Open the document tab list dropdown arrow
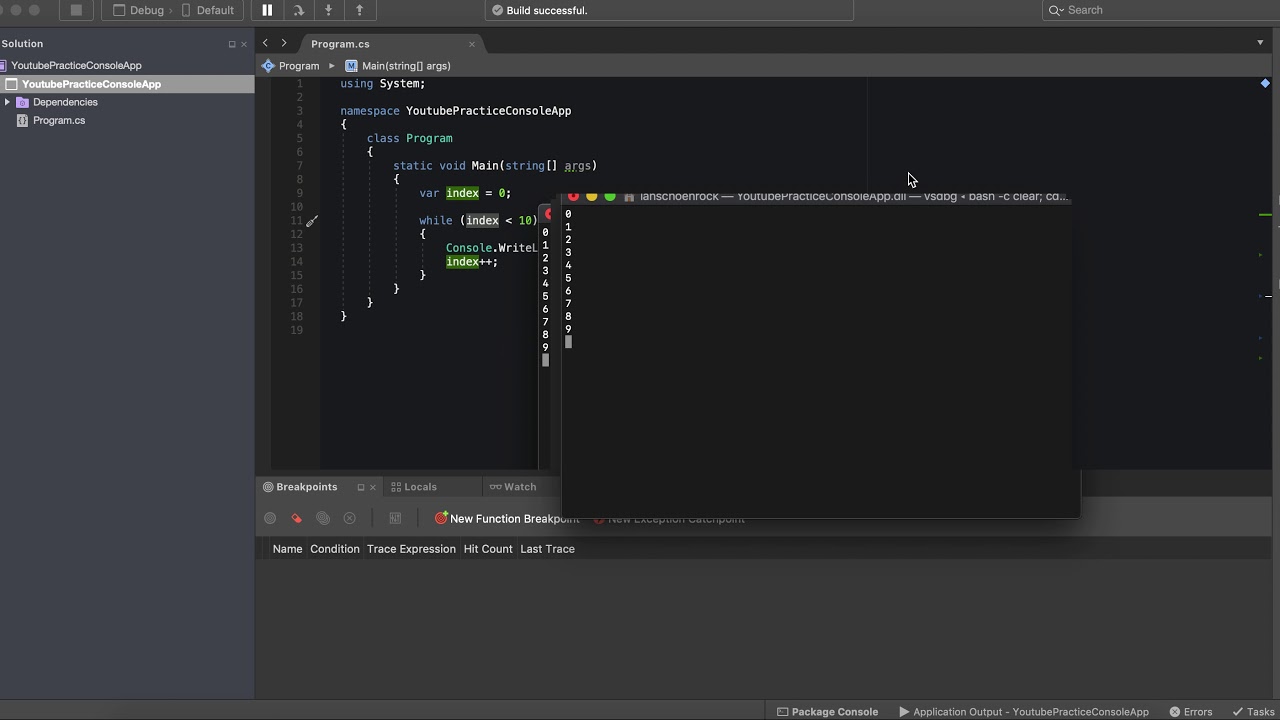Image resolution: width=1280 pixels, height=720 pixels. 1260,43
